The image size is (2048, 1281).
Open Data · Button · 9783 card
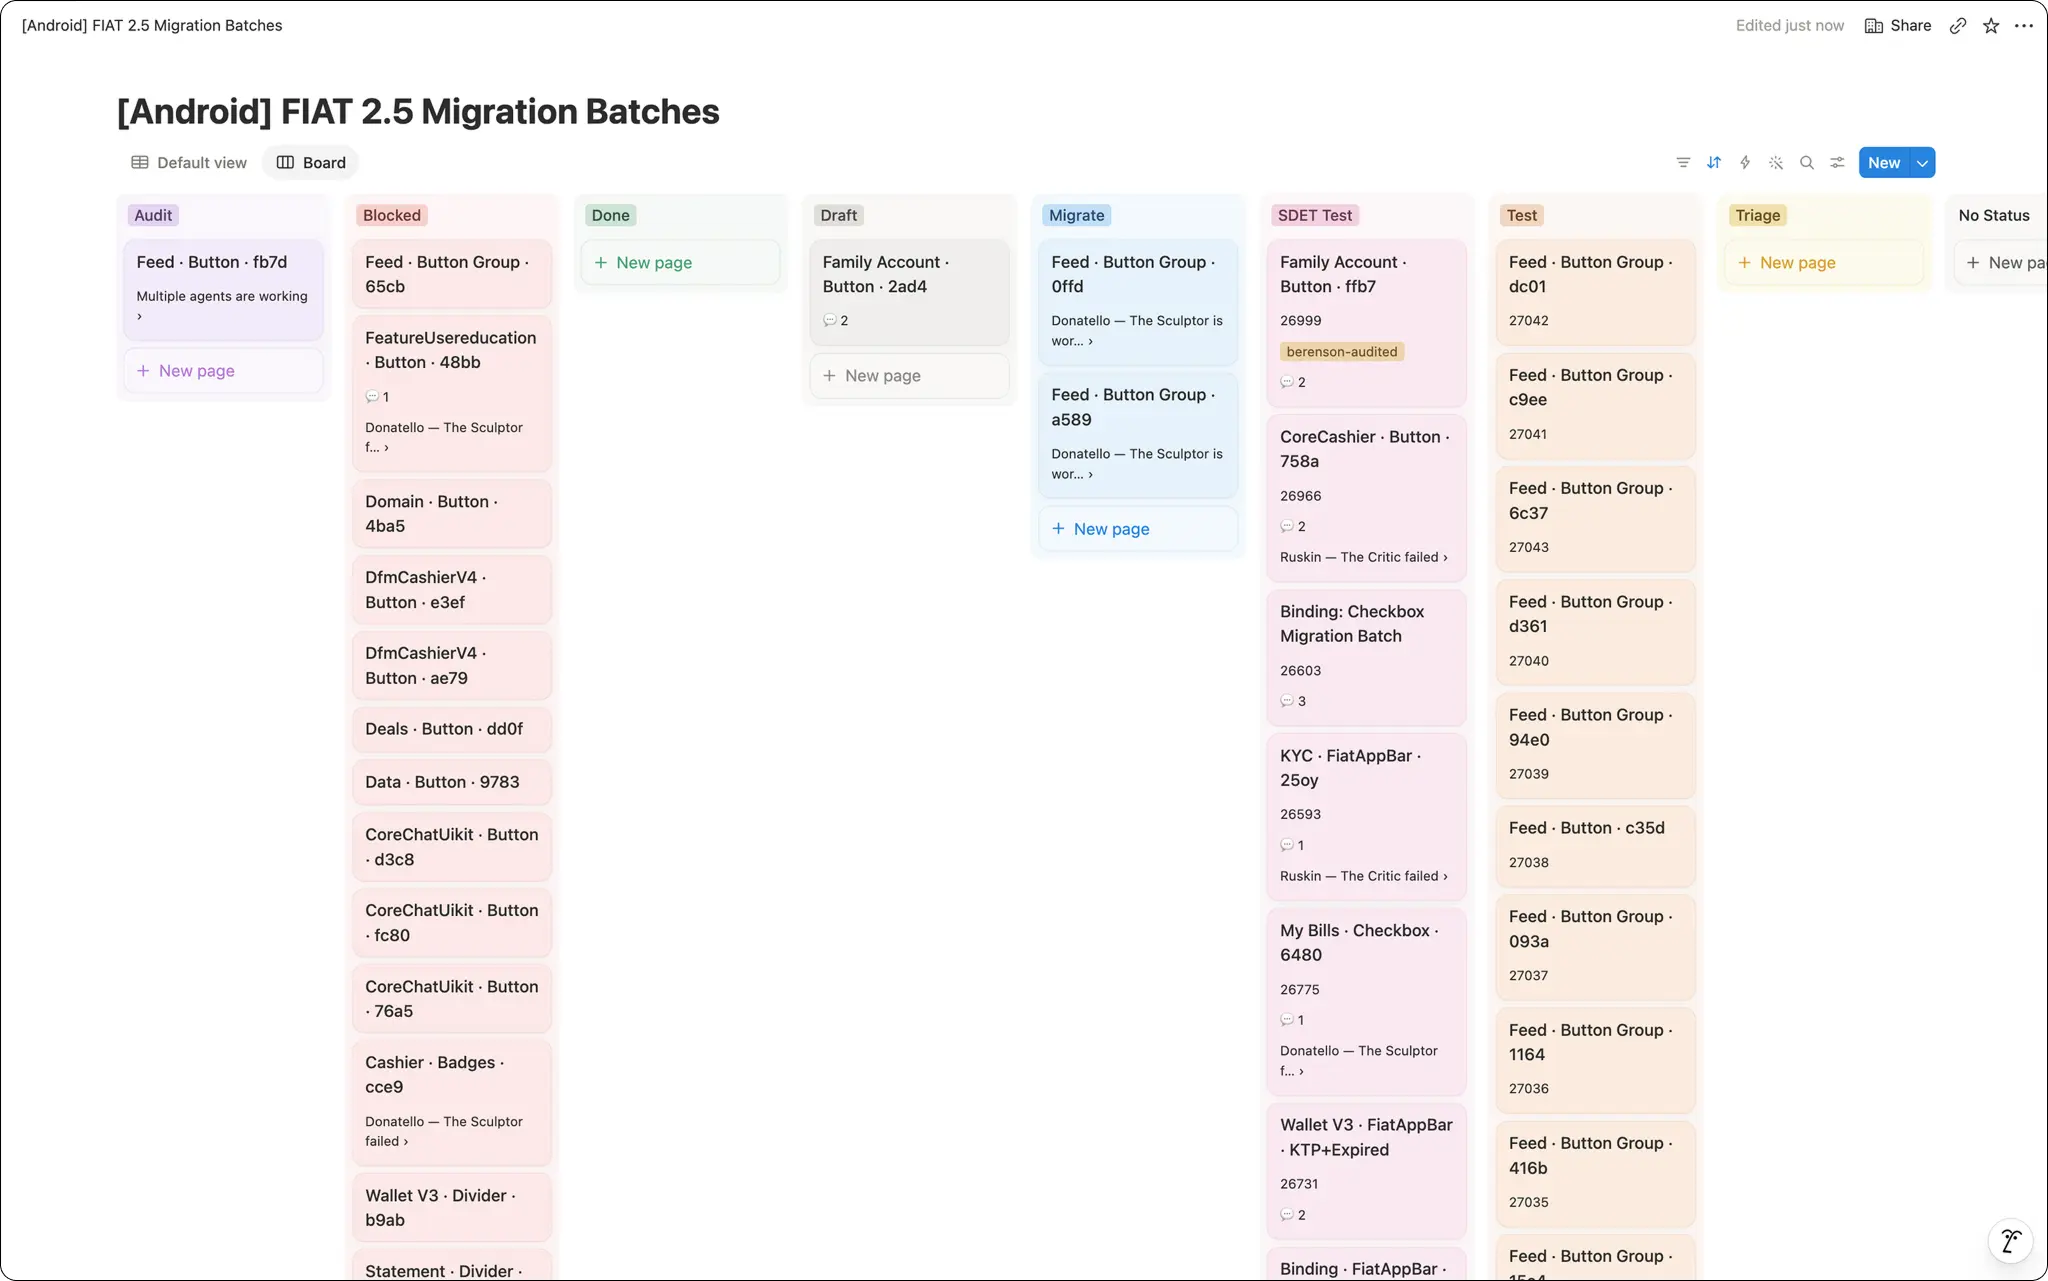(452, 783)
